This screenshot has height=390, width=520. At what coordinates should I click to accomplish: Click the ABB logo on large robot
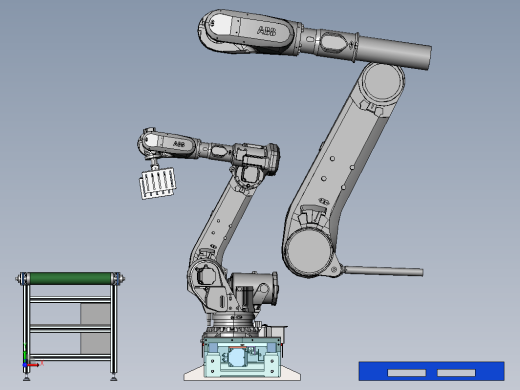pyautogui.click(x=267, y=31)
